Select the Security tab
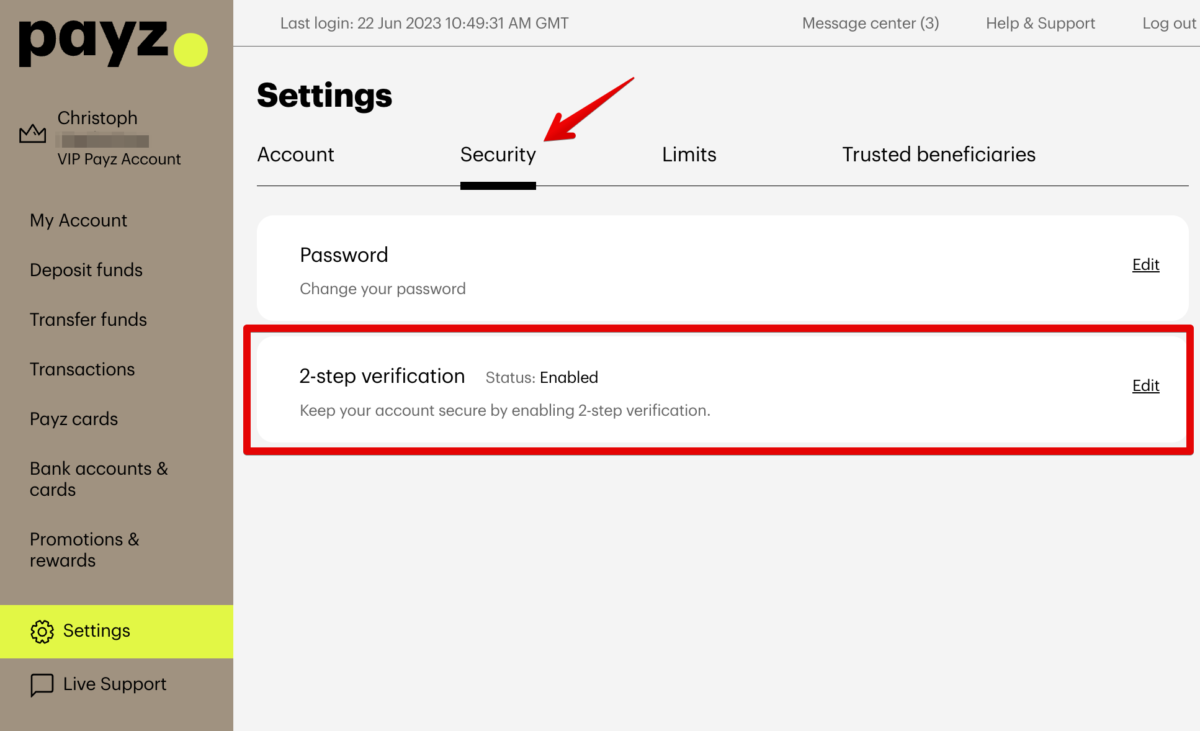The image size is (1200, 731). tap(498, 154)
